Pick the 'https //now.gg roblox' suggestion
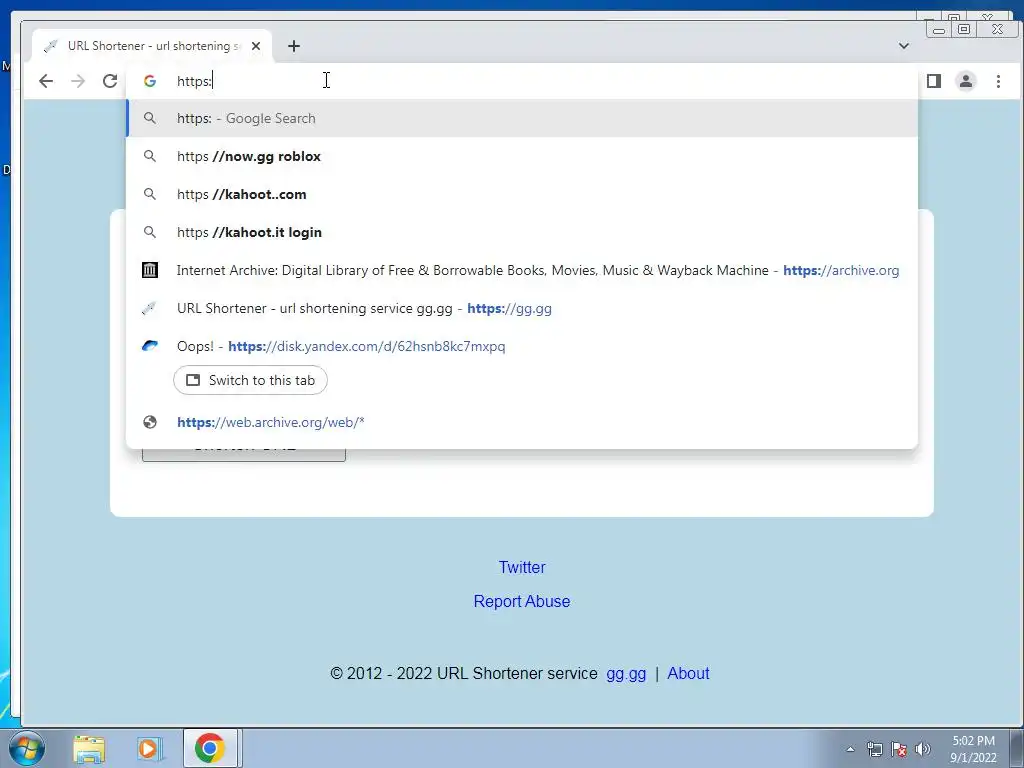Screen dimensions: 1024x768 click(522, 156)
